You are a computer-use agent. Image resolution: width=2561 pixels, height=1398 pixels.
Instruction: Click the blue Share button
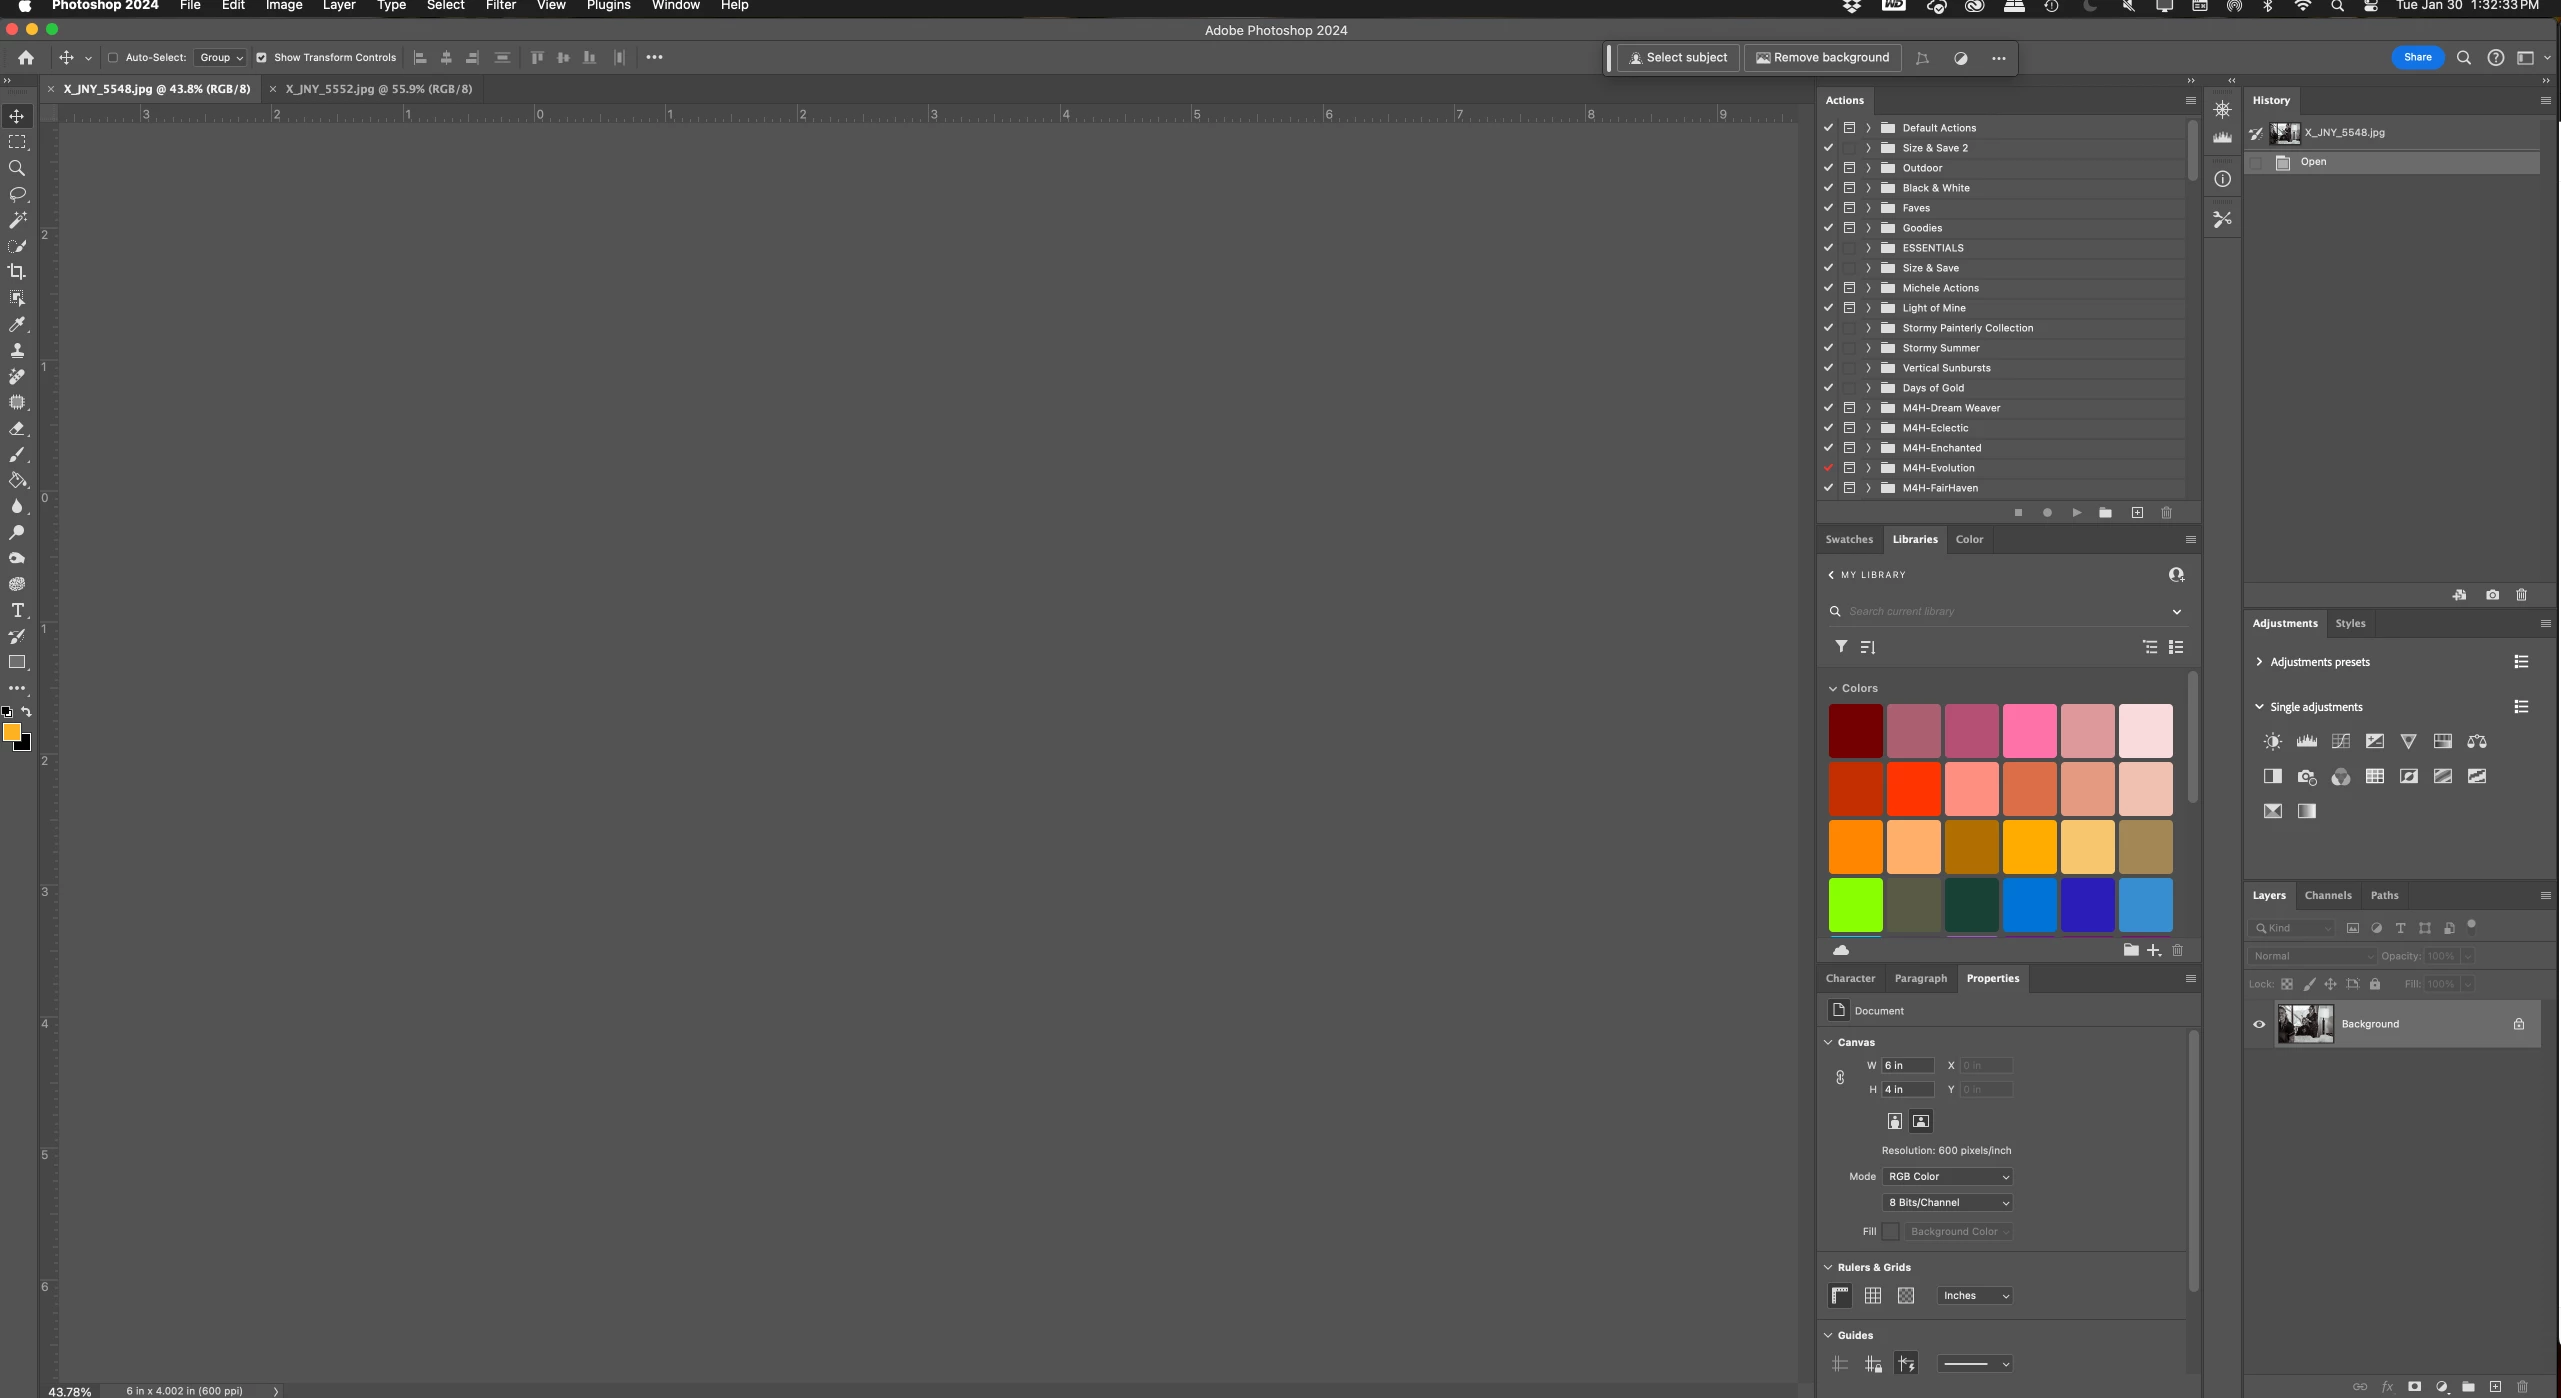[x=2417, y=58]
